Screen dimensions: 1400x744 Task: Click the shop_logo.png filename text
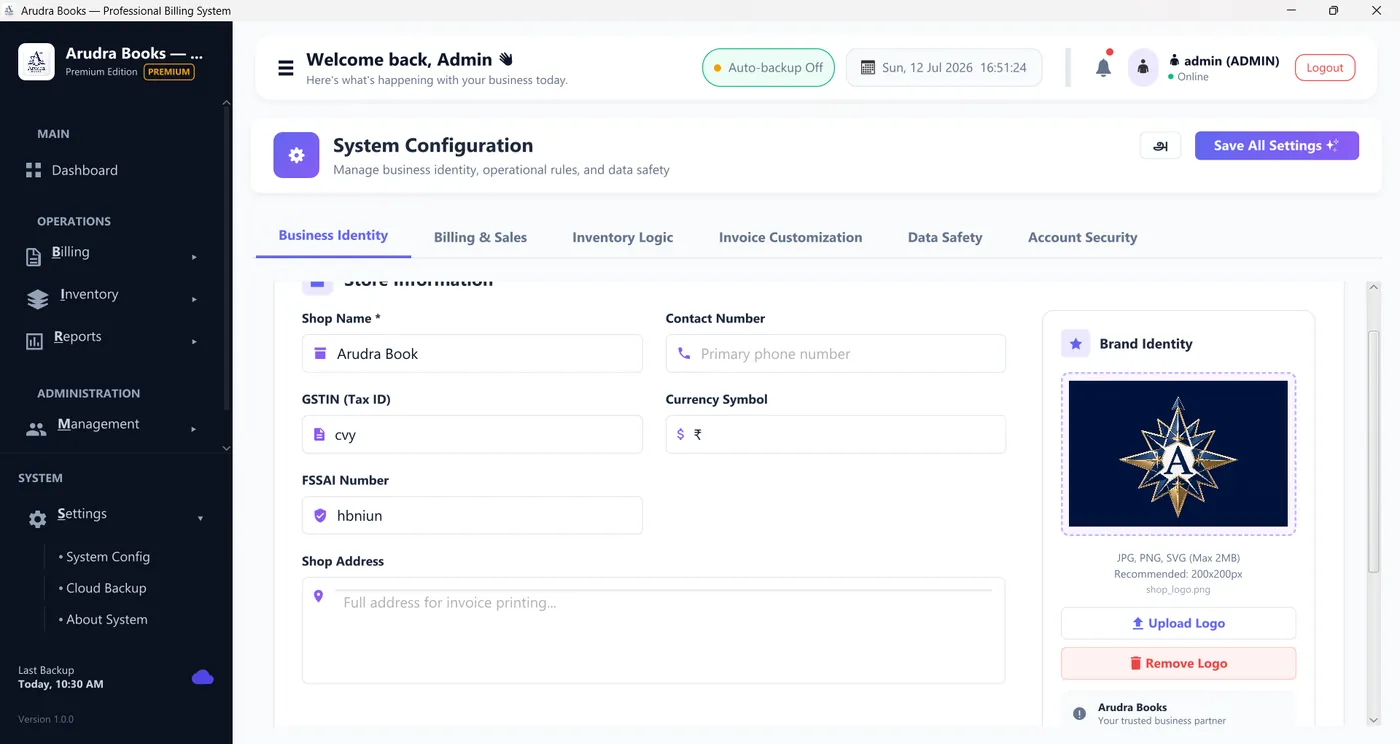click(x=1178, y=590)
